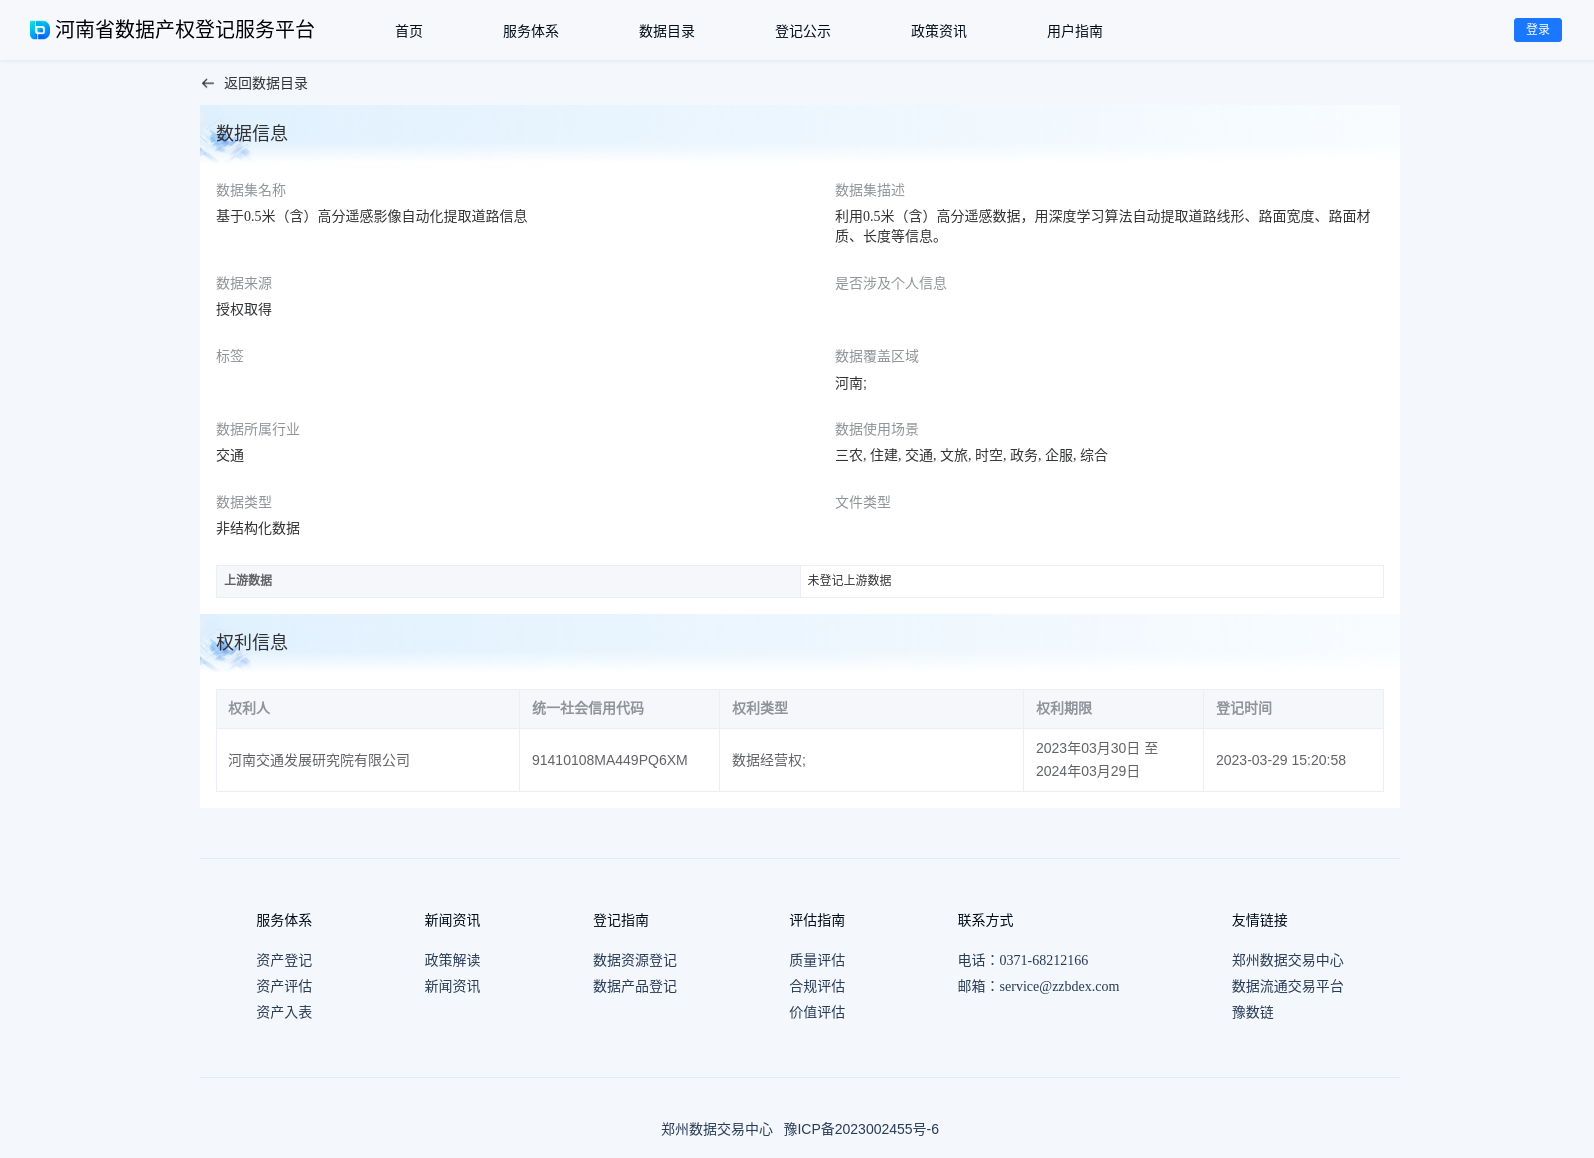Open the 服务体系 navigation menu
Viewport: 1594px width, 1158px height.
pos(531,31)
